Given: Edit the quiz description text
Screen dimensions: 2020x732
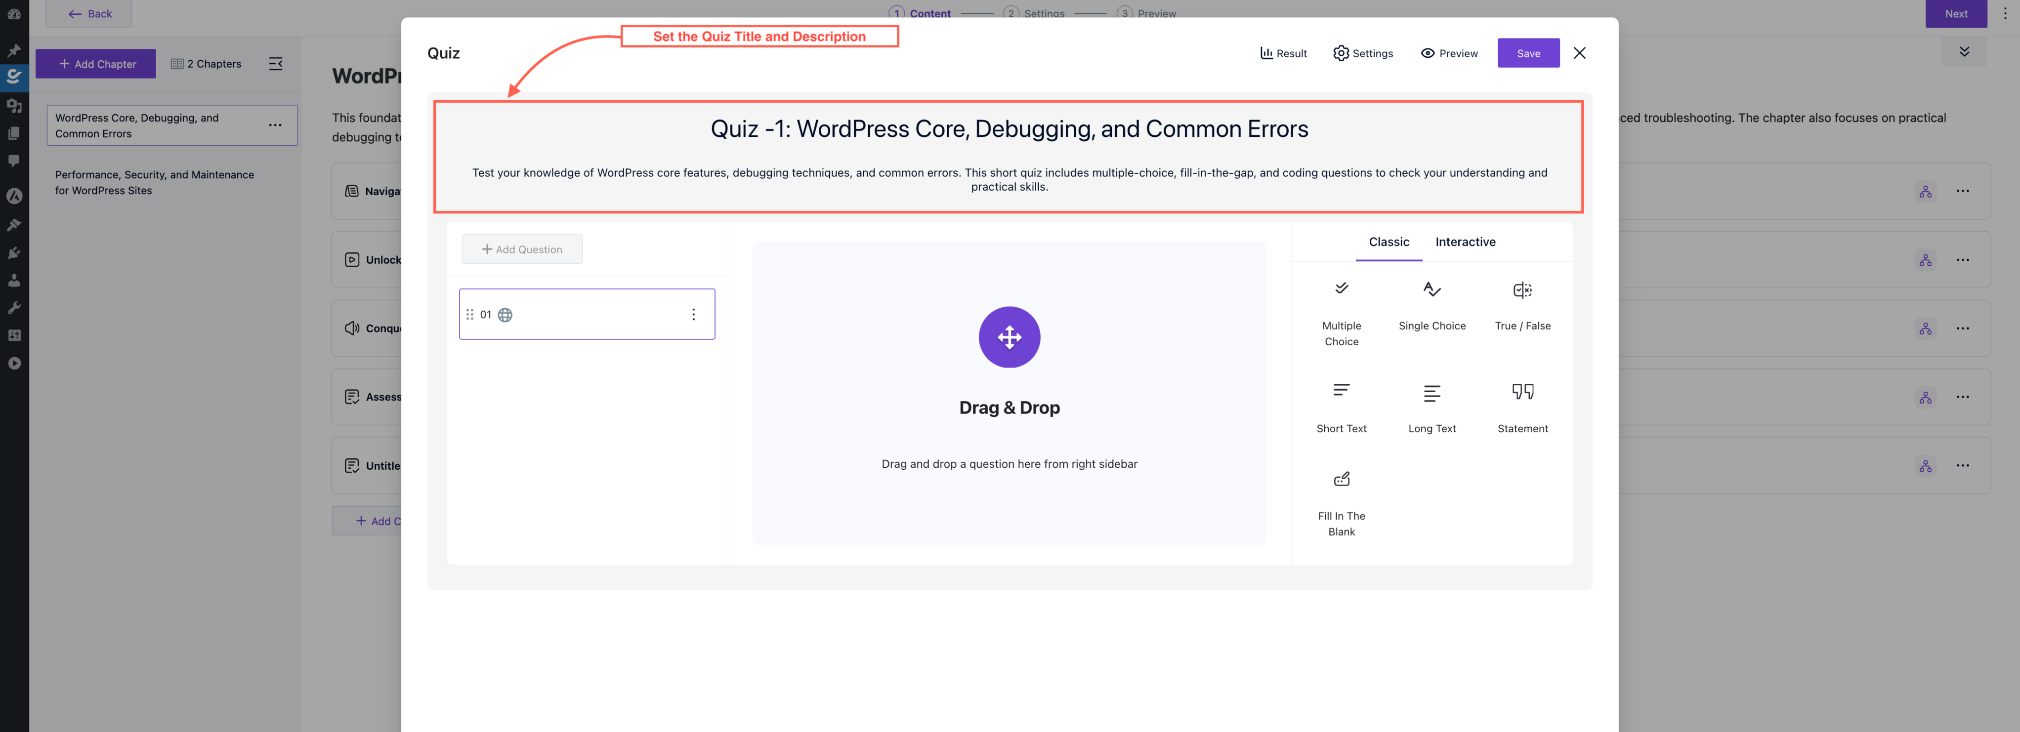Looking at the screenshot, I should (x=1009, y=180).
